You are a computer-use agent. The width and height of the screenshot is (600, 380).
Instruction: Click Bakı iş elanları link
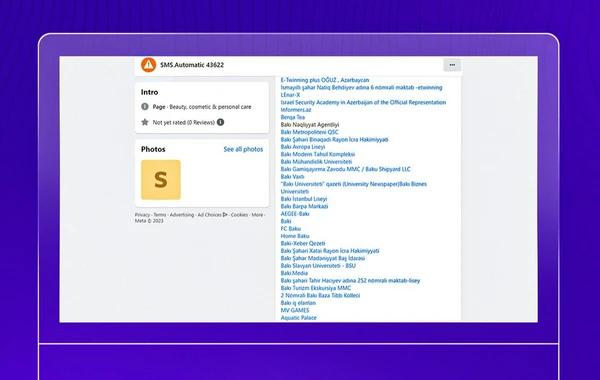[298, 303]
